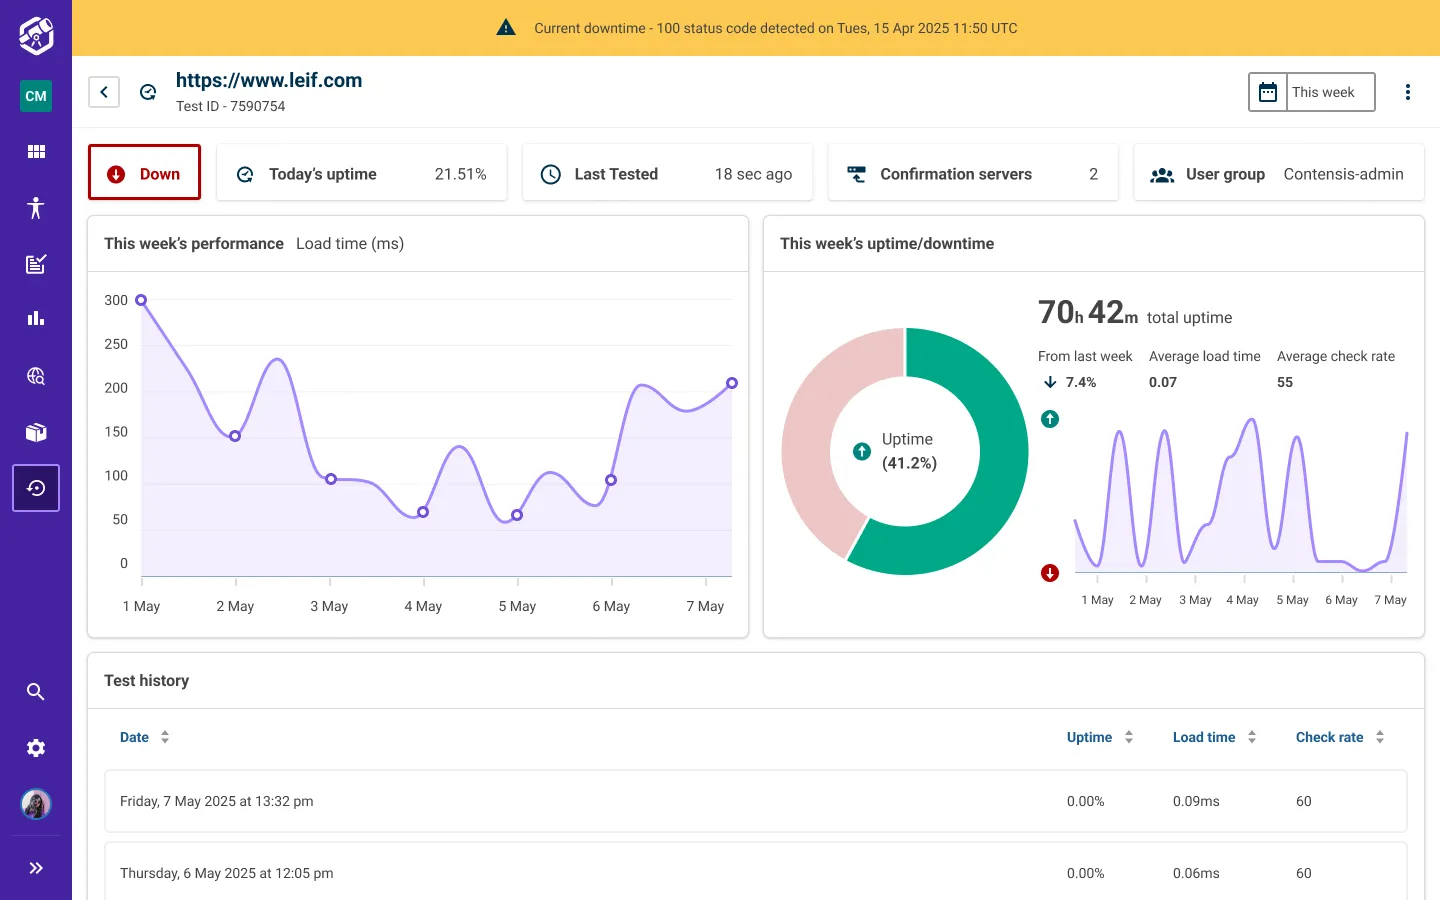Image resolution: width=1440 pixels, height=900 pixels.
Task: Select the globe search icon in sidebar
Action: (36, 376)
